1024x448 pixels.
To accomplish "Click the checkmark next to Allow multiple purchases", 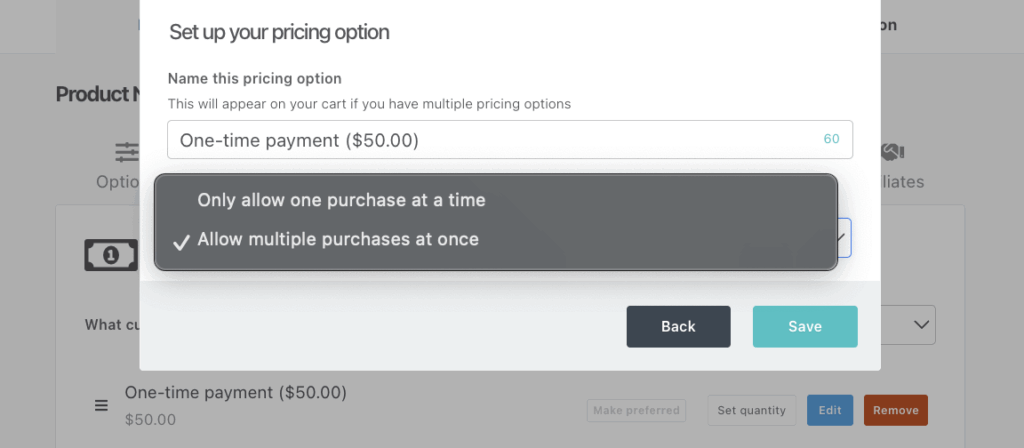I will pos(181,241).
